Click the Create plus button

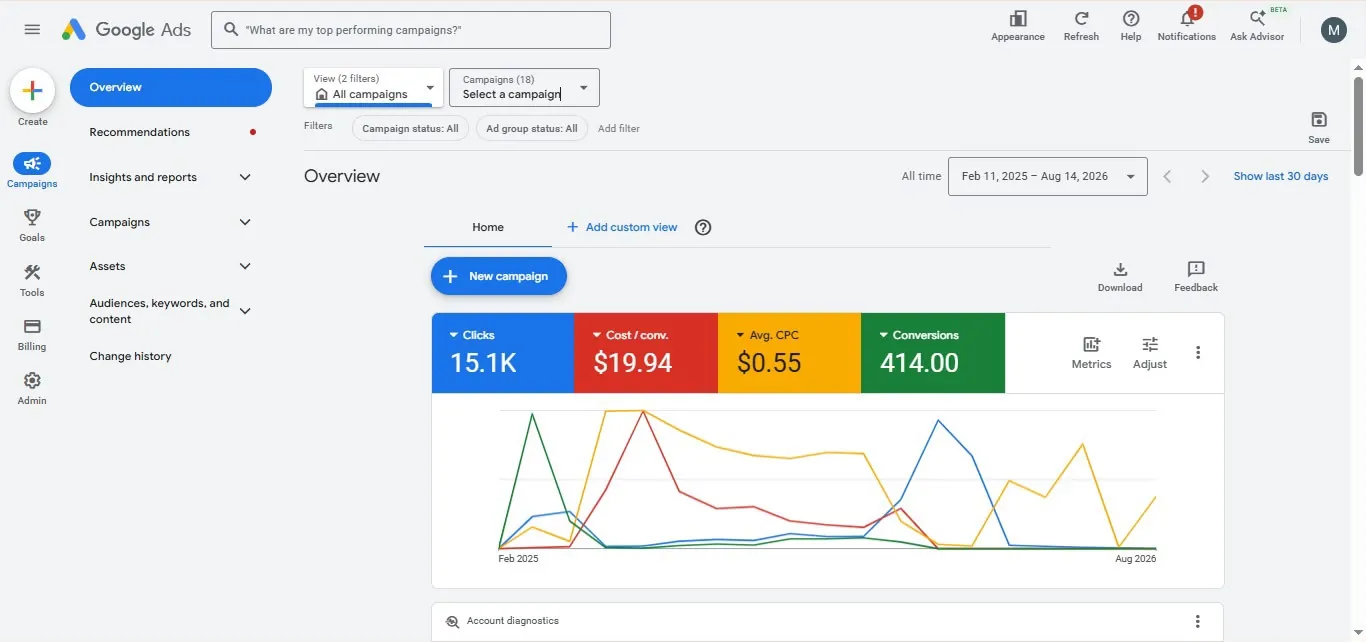click(x=32, y=91)
